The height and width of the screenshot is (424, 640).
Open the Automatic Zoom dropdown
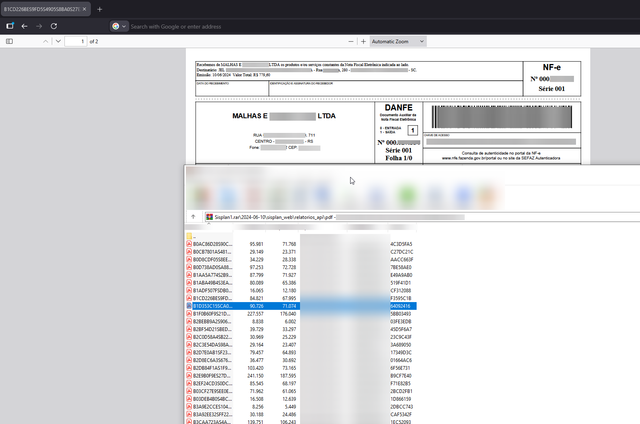pyautogui.click(x=398, y=41)
